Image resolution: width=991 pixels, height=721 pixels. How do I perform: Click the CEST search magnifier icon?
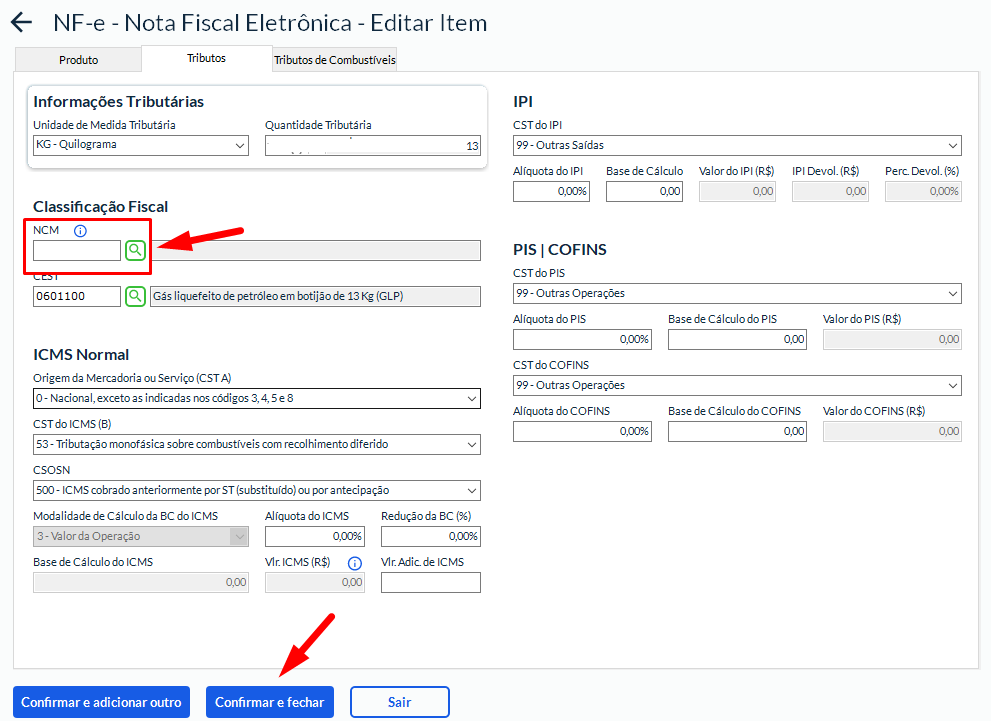(135, 296)
